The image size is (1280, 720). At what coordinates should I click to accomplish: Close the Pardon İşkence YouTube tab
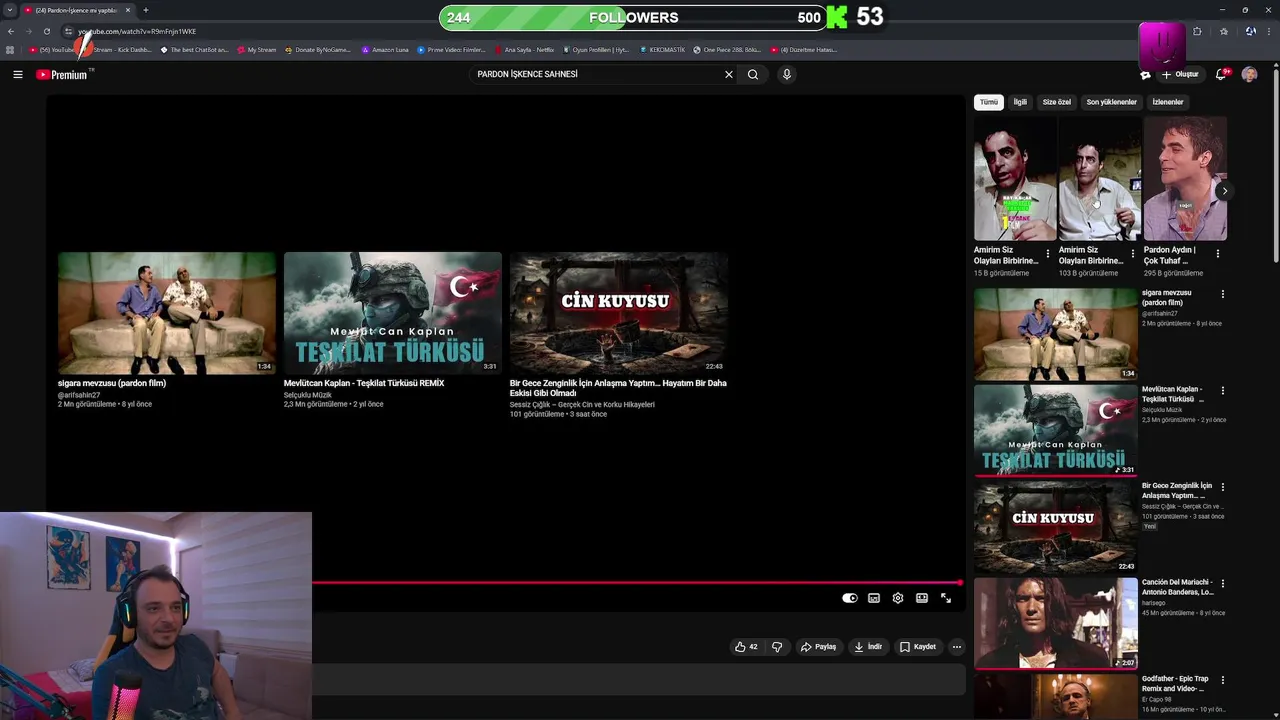(x=128, y=10)
